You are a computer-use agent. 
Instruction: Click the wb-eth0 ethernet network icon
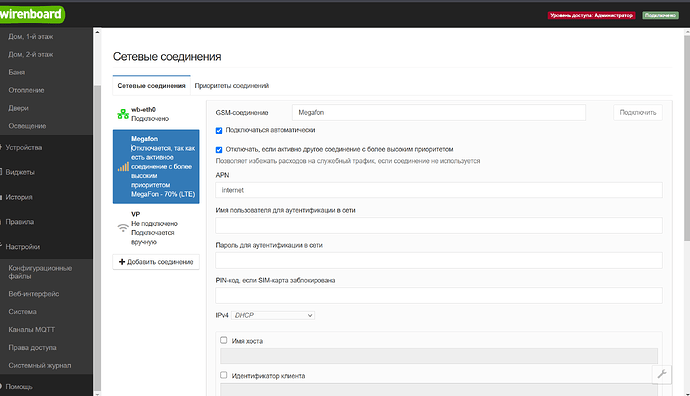click(123, 114)
